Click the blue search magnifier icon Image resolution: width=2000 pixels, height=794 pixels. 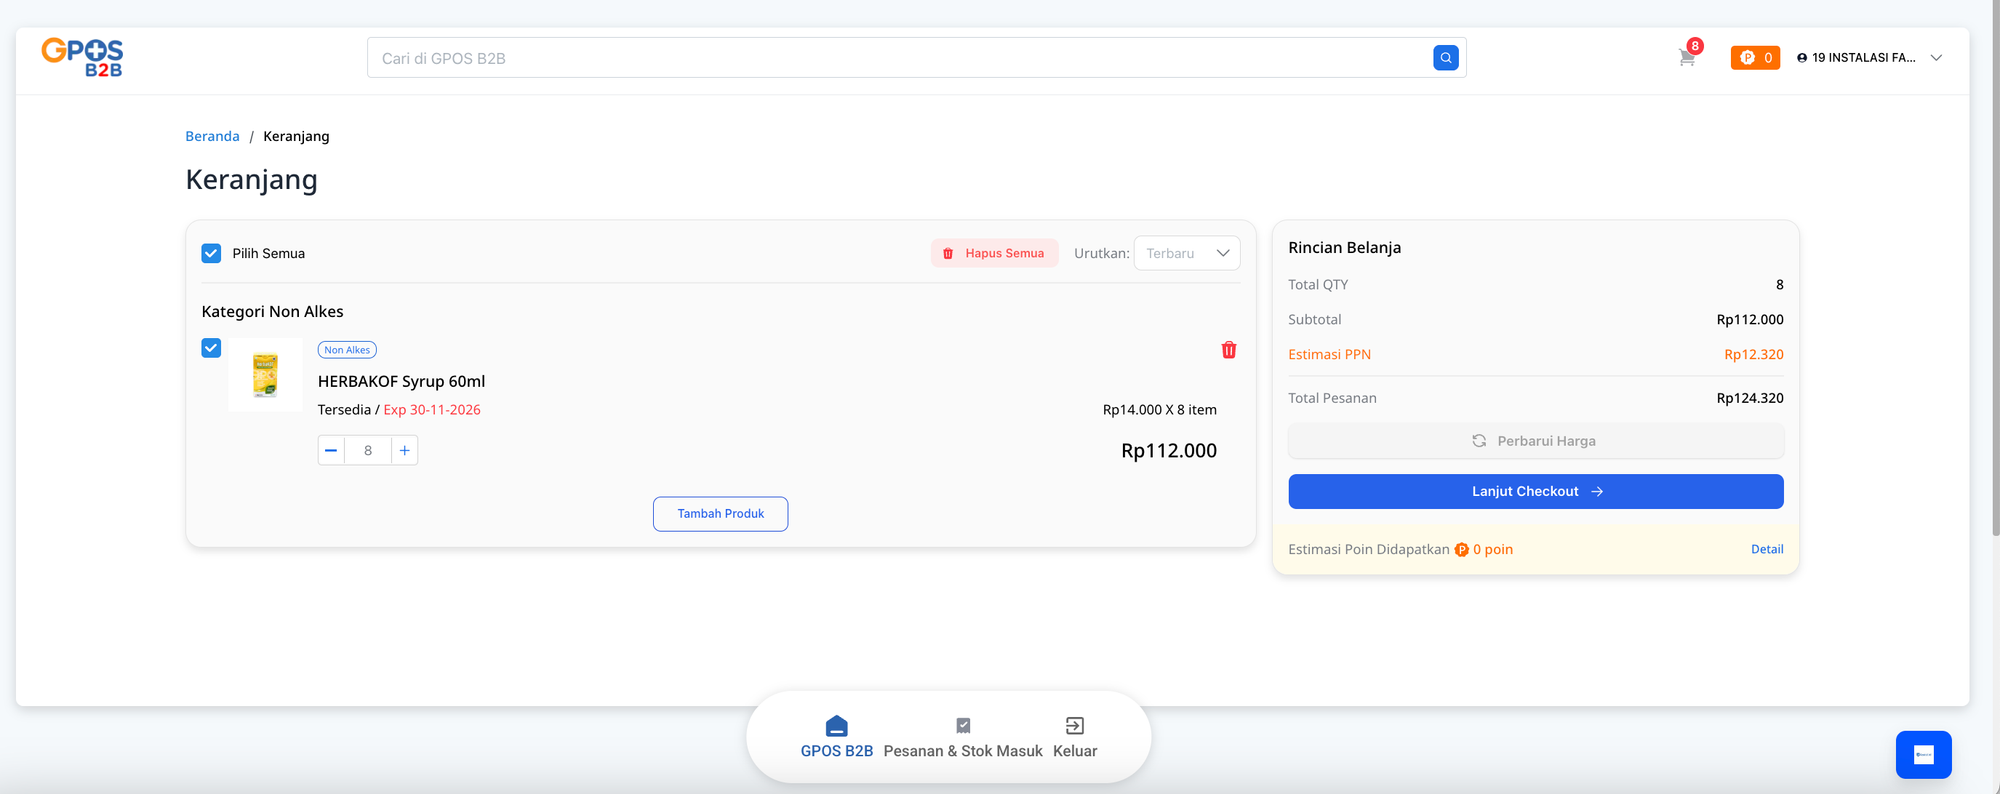pyautogui.click(x=1445, y=58)
